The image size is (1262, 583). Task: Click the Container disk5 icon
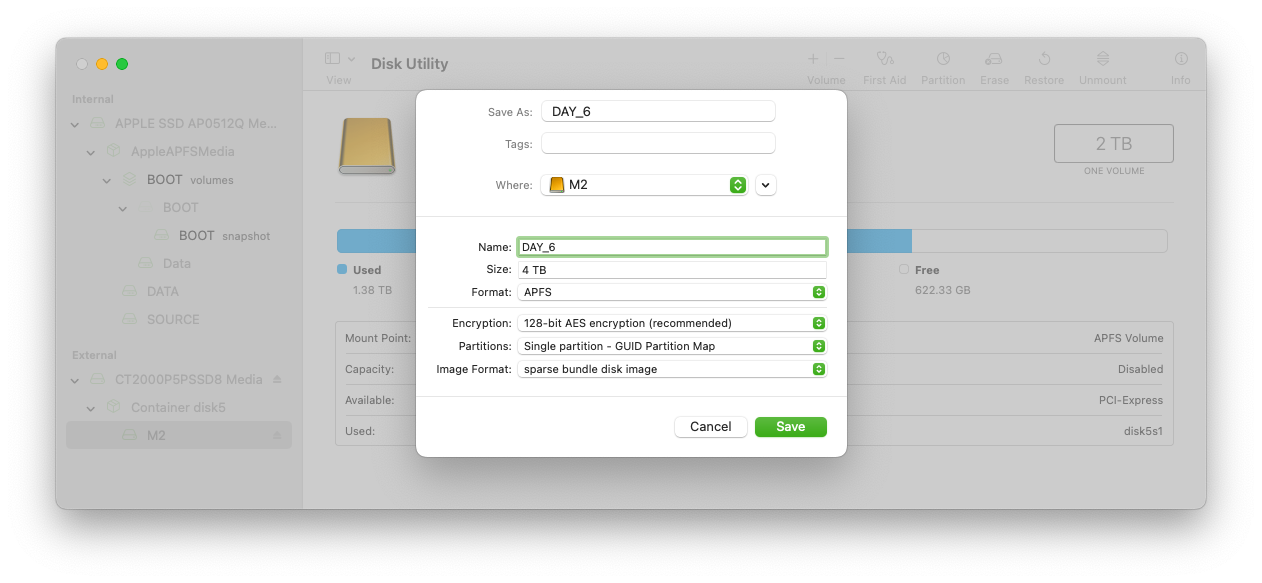pyautogui.click(x=113, y=408)
